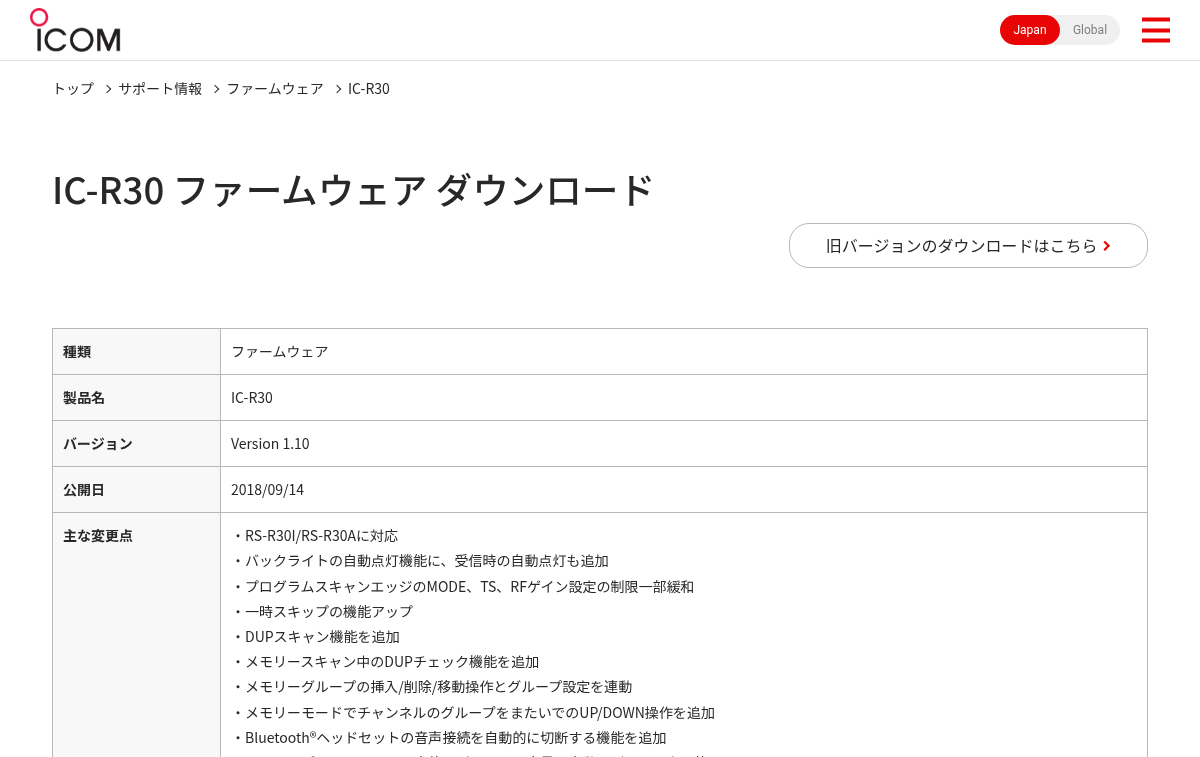Screen dimensions: 1200x757
Task: Click IC-R30 breadcrumb item
Action: (x=369, y=88)
